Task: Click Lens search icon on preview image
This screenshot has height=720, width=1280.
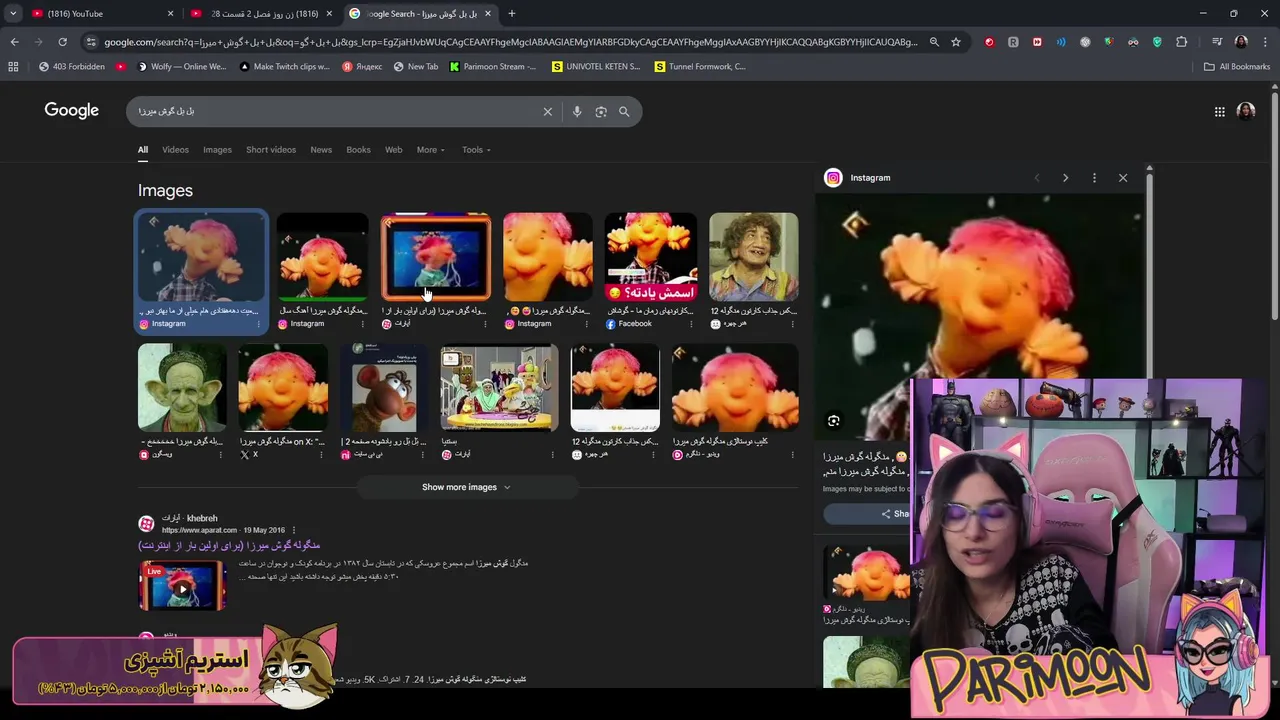Action: [834, 421]
